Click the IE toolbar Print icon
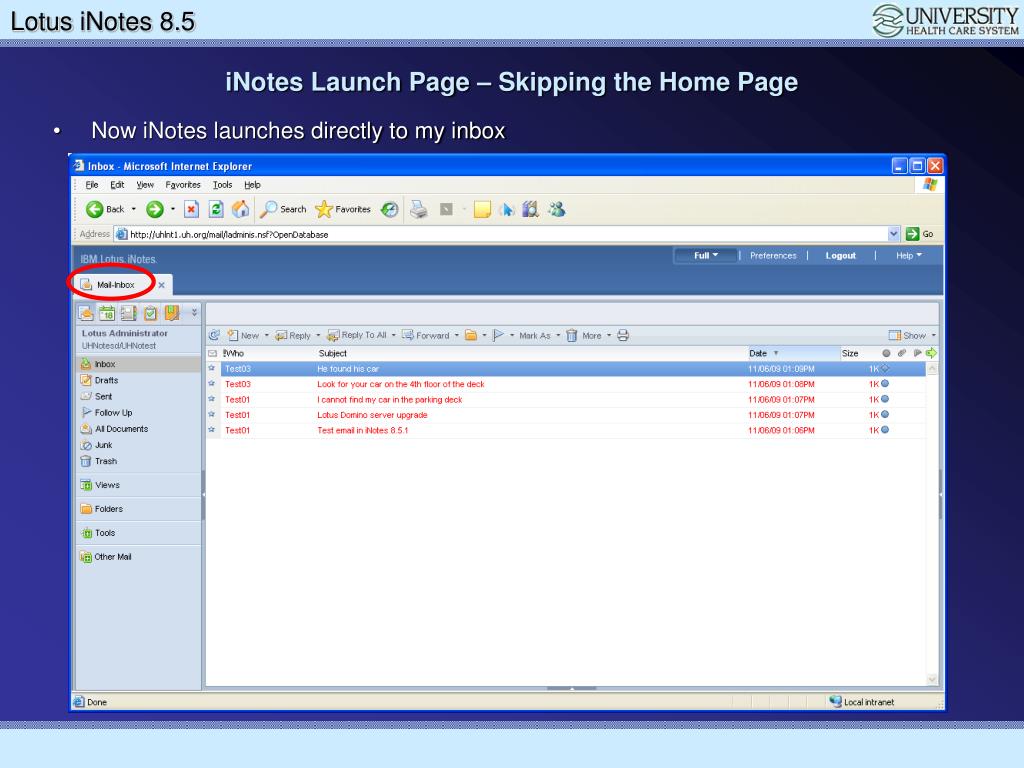Image resolution: width=1024 pixels, height=768 pixels. 419,209
